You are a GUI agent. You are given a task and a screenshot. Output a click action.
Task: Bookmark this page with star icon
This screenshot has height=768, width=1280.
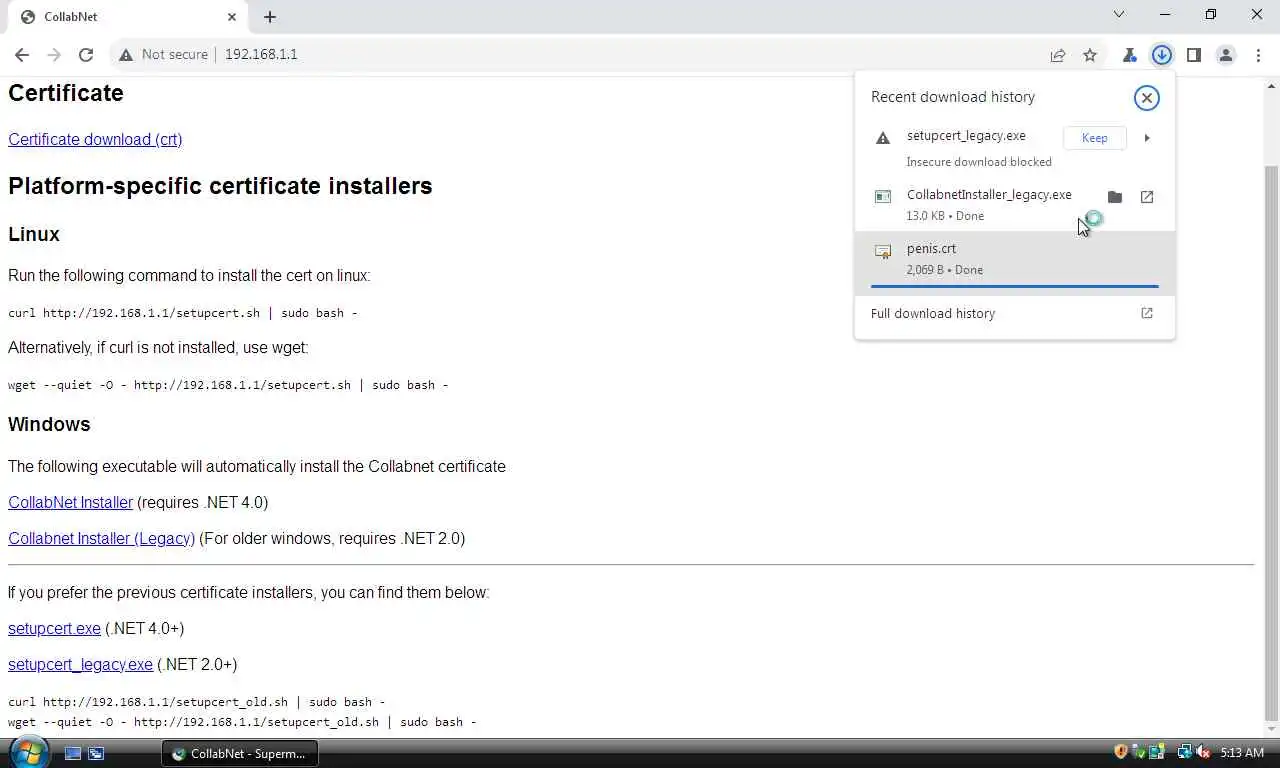tap(1090, 55)
